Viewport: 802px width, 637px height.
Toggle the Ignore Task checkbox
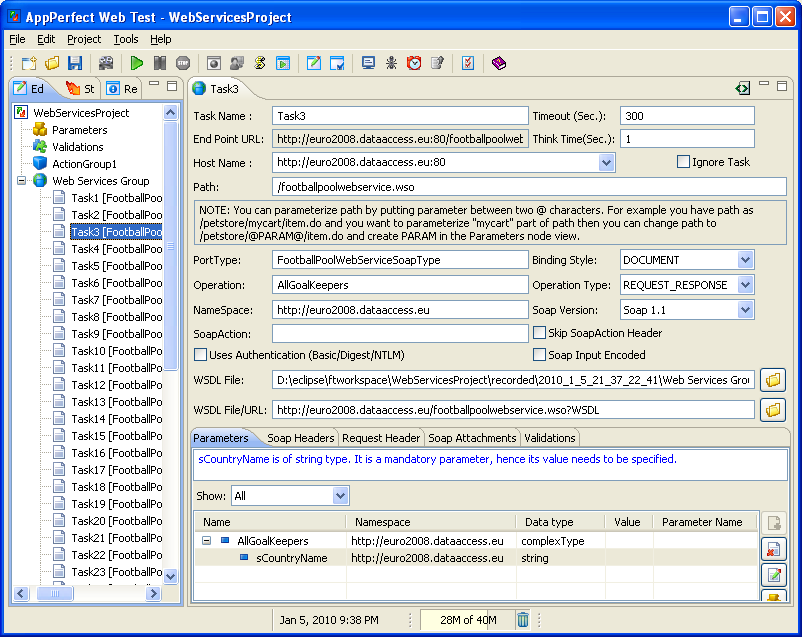[x=683, y=162]
